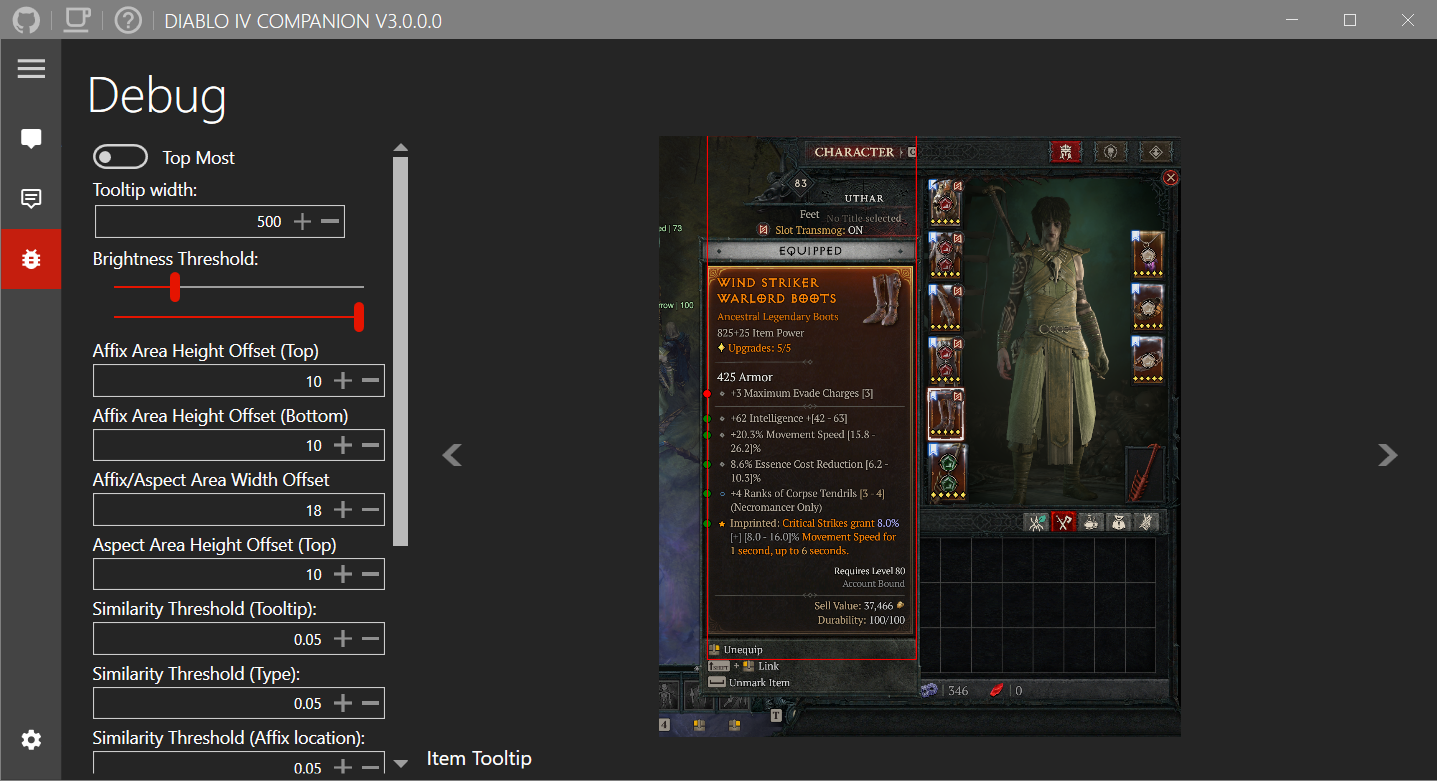Maximize the Diablo IV Companion window
The image size is (1437, 781).
point(1350,20)
